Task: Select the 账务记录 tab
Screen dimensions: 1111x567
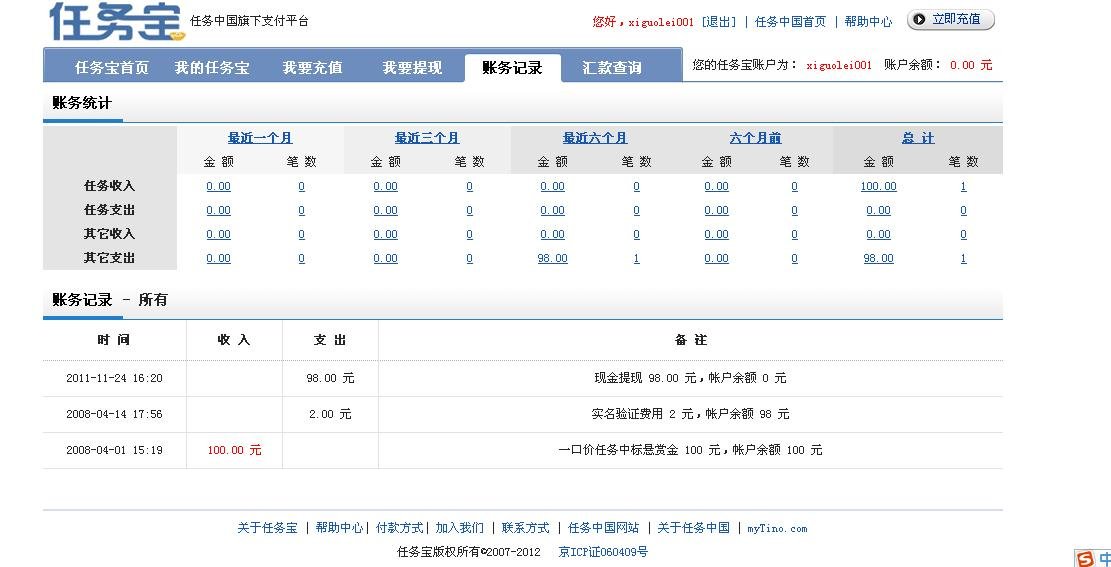Action: 512,68
